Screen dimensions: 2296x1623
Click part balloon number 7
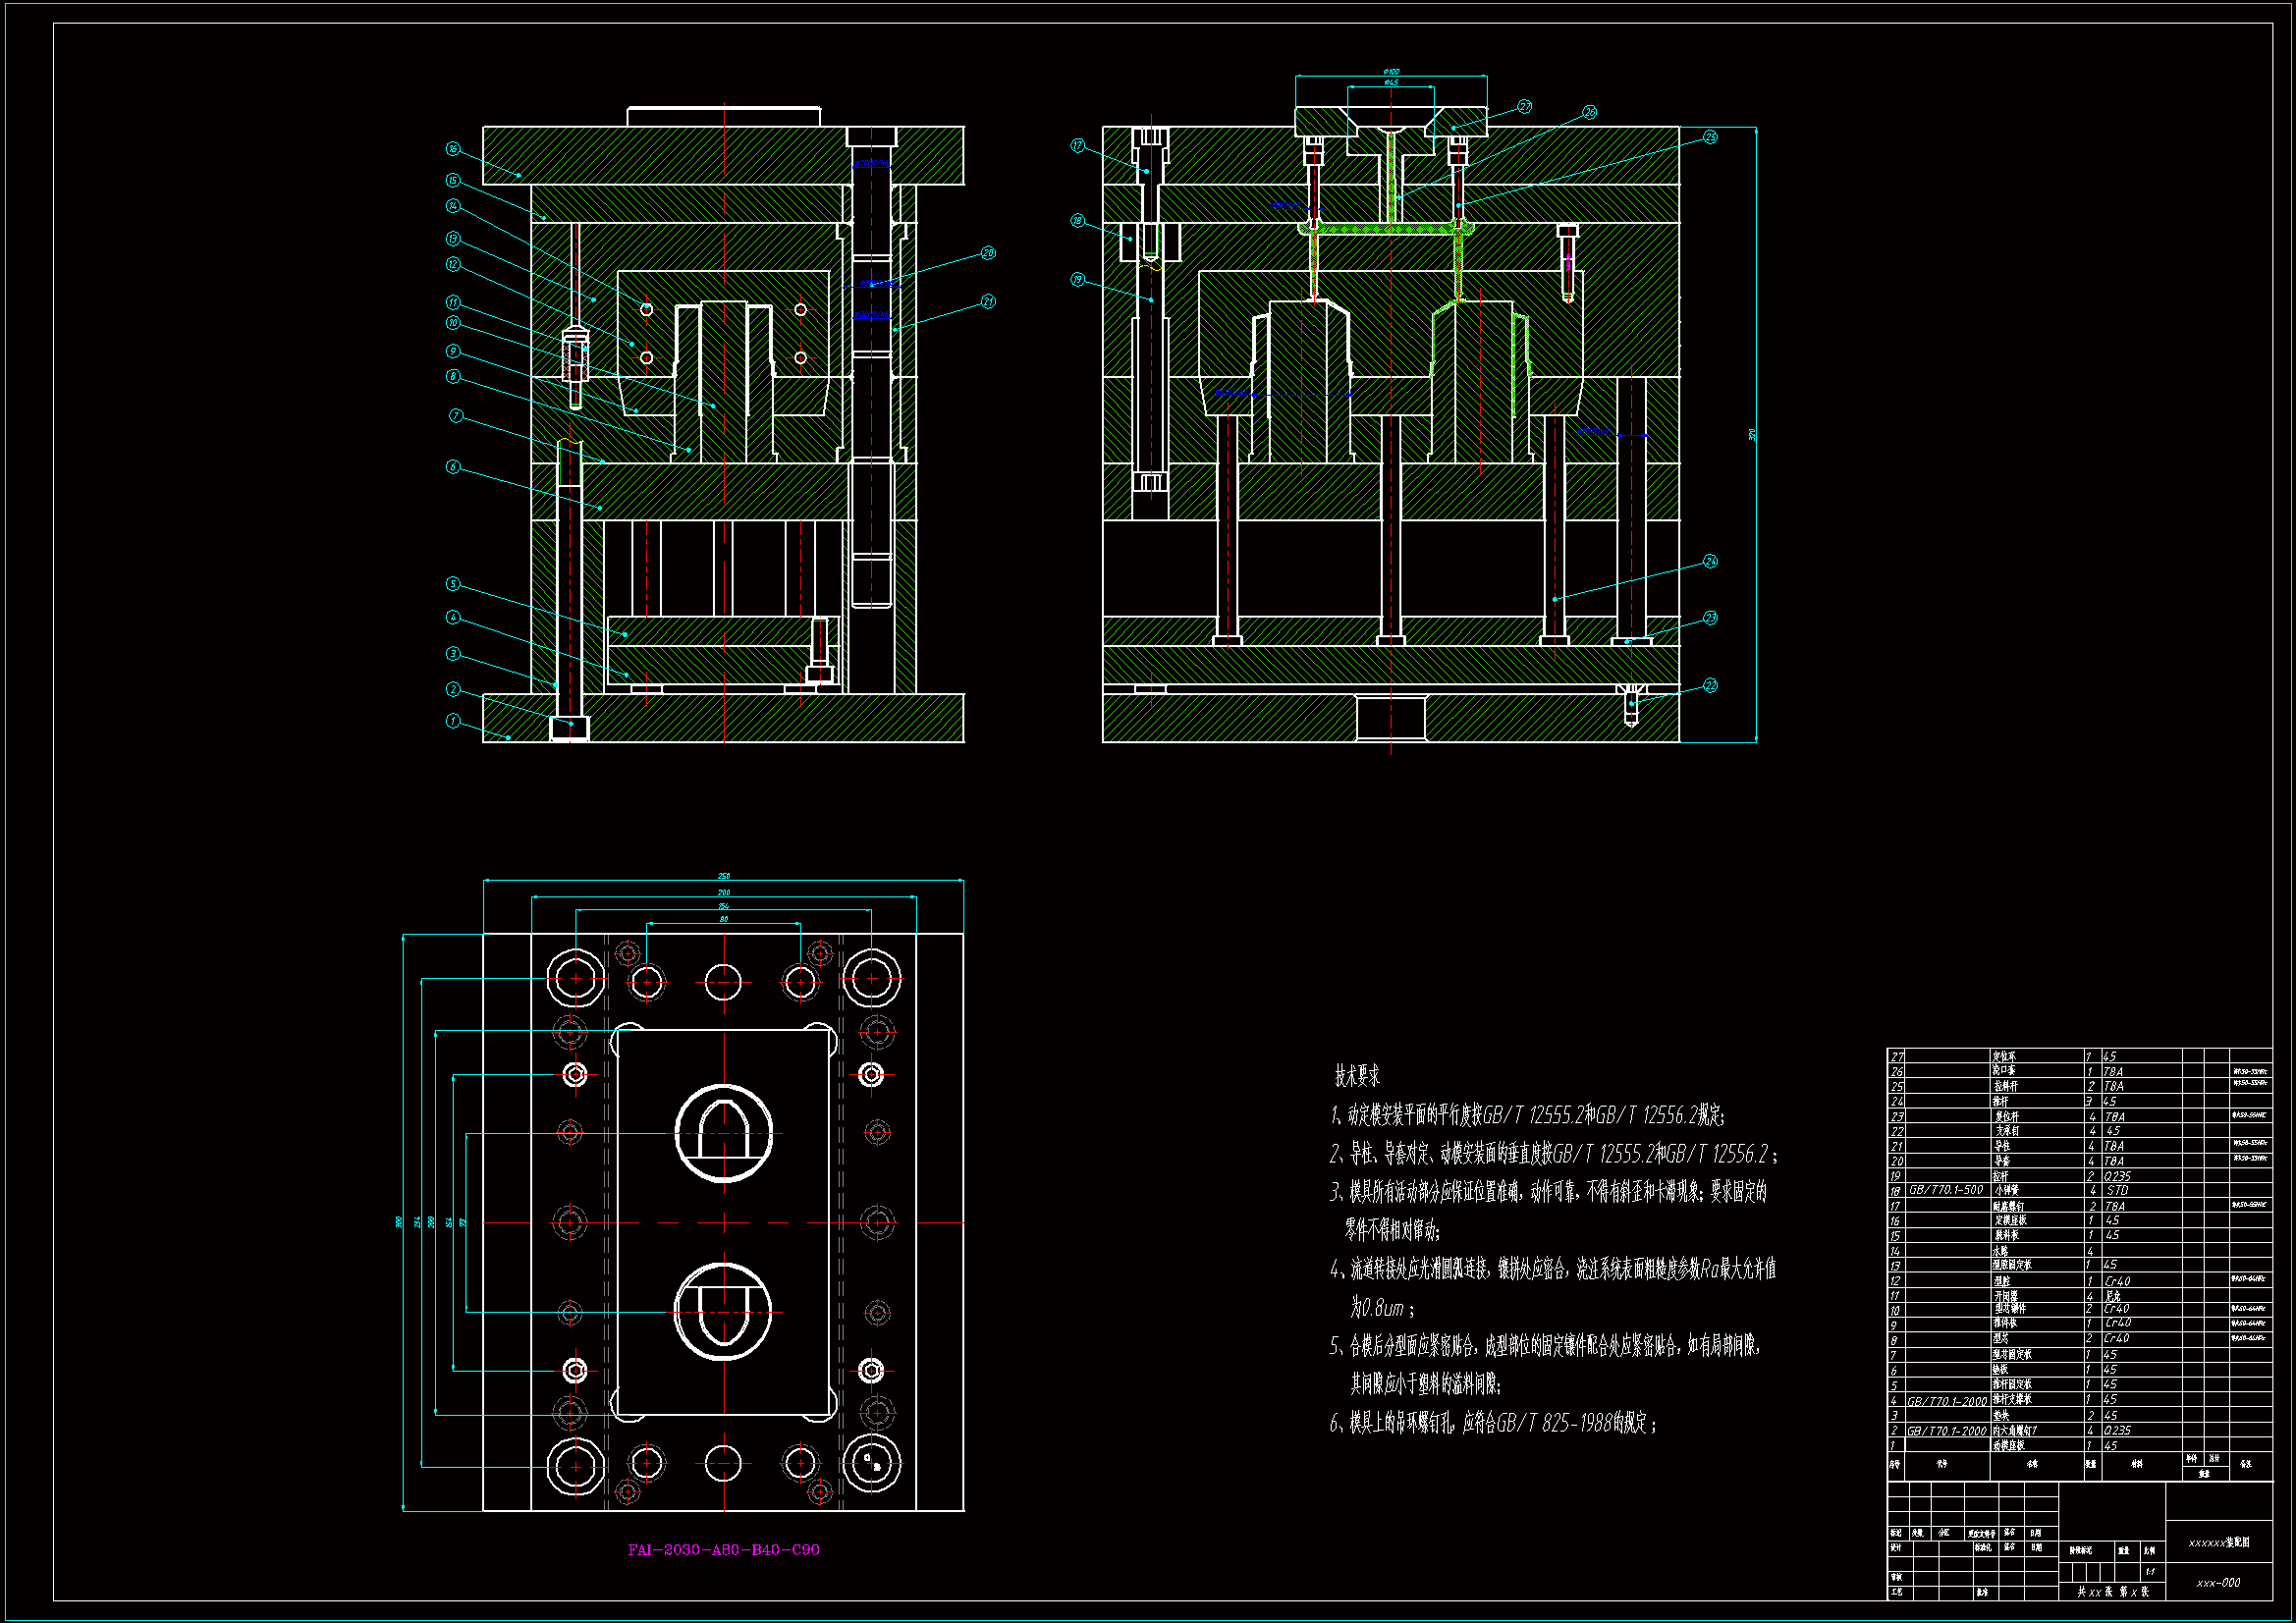(456, 415)
